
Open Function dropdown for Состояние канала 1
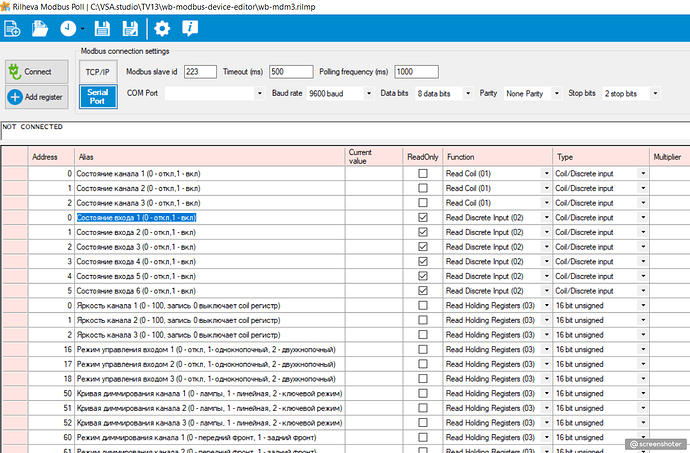[x=546, y=173]
